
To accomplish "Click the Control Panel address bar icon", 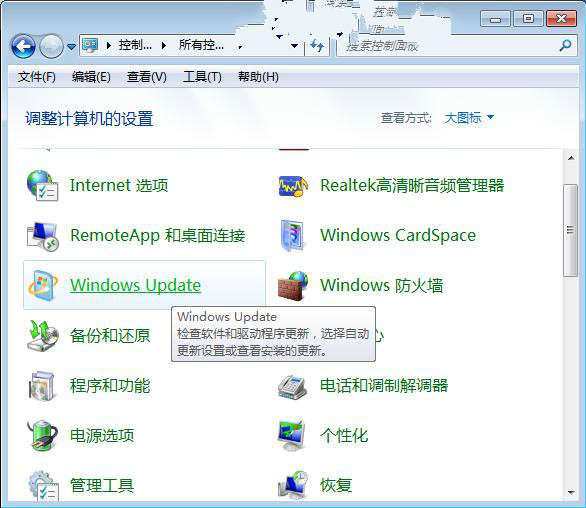I will tap(90, 45).
